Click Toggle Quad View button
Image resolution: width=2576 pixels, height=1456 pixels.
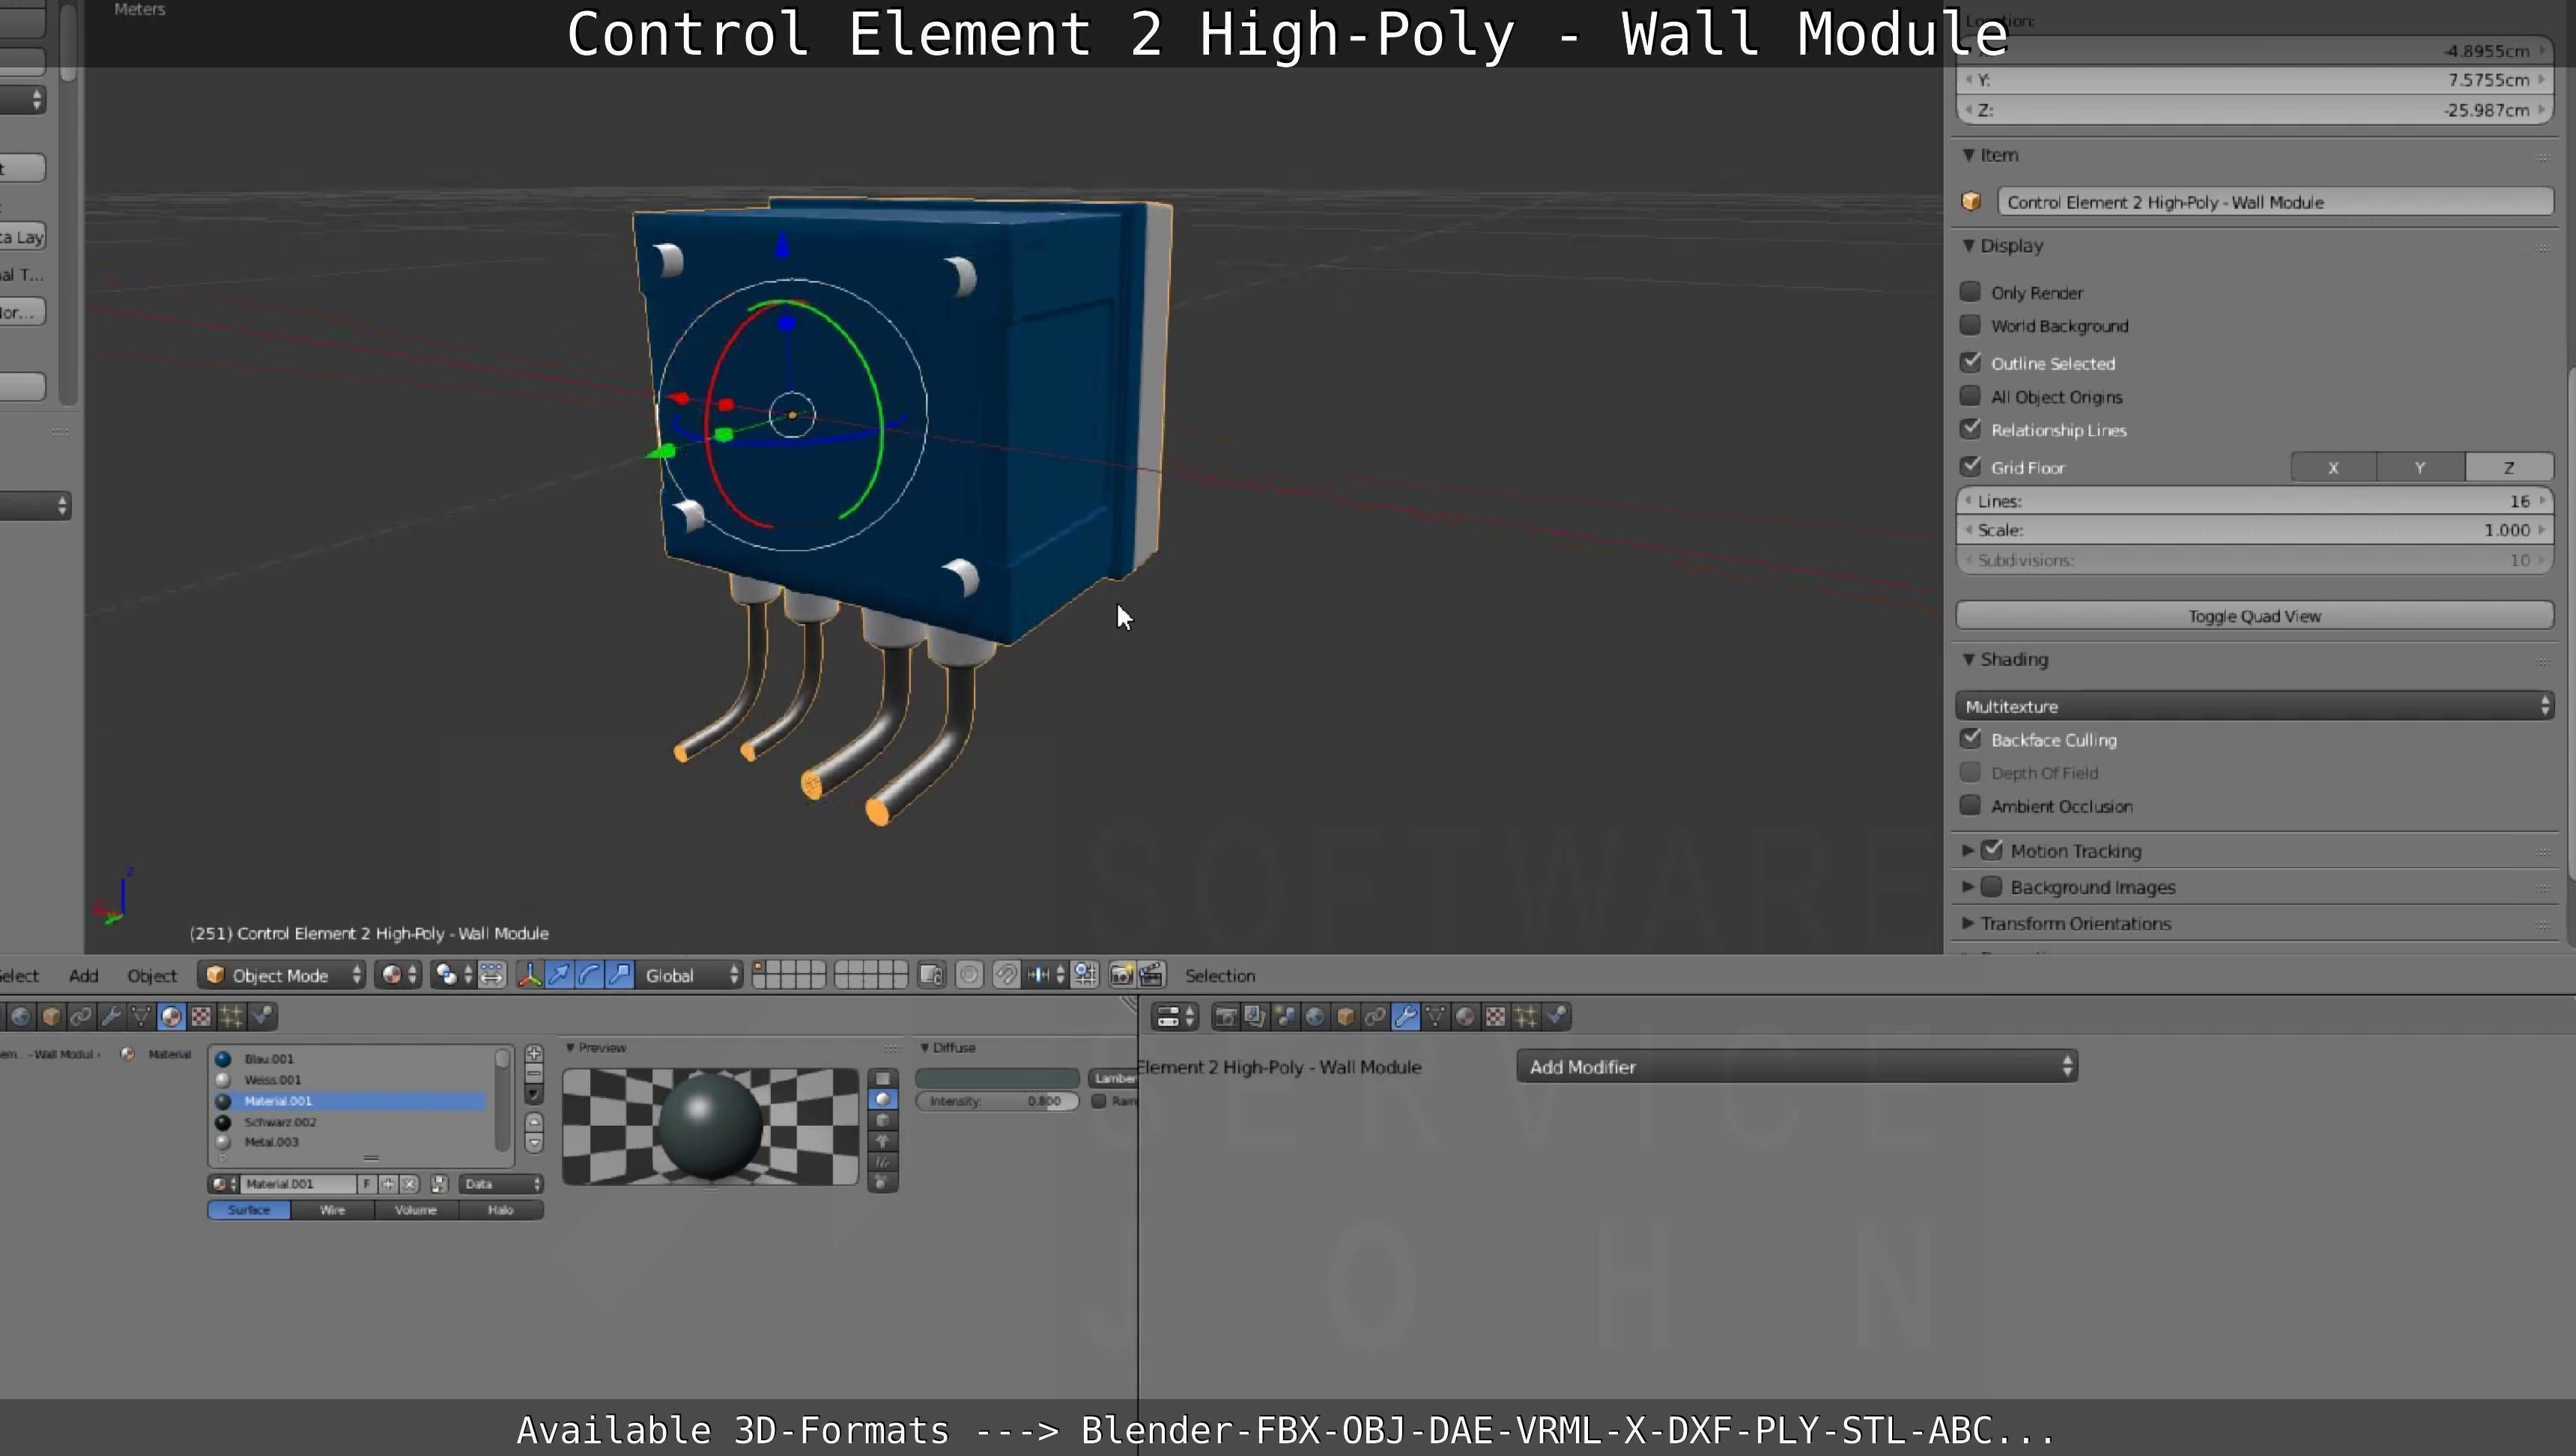[2254, 616]
